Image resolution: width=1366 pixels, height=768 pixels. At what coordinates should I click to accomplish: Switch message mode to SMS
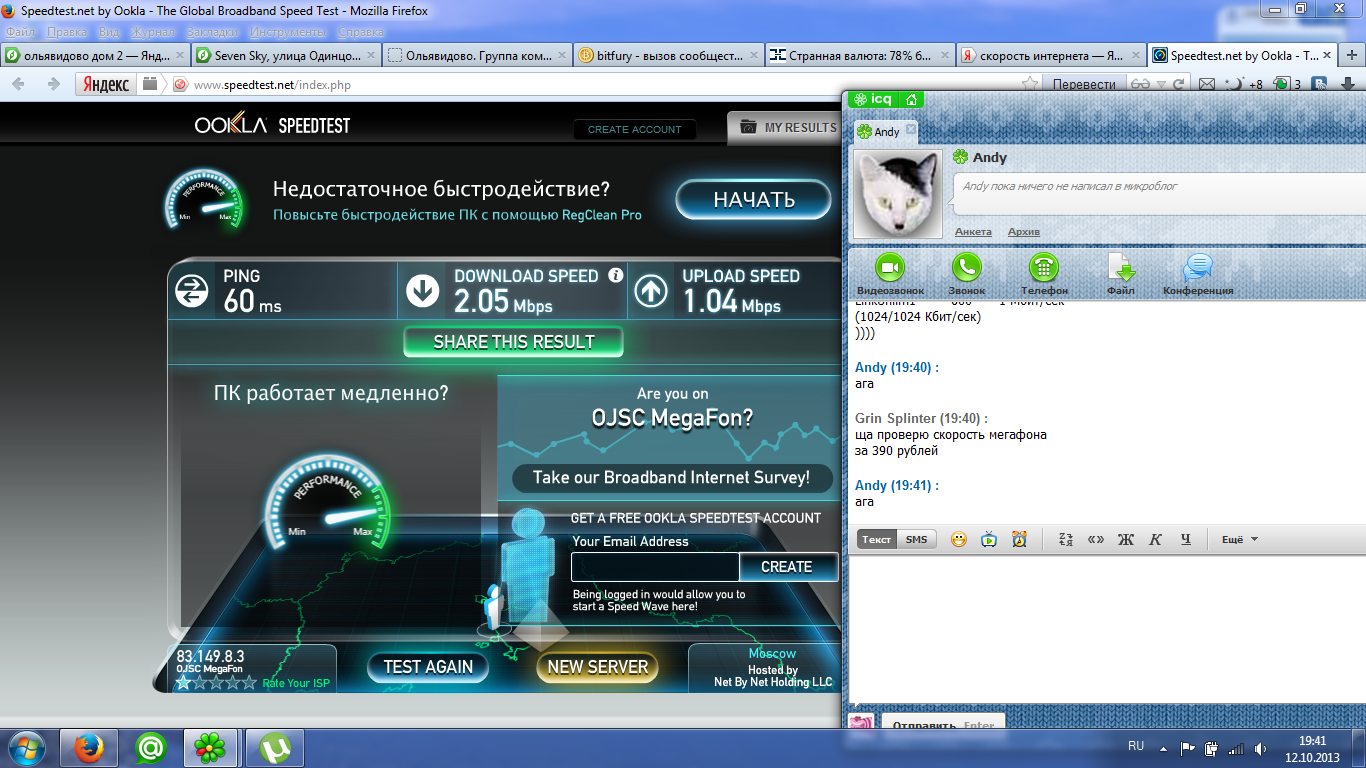click(916, 540)
